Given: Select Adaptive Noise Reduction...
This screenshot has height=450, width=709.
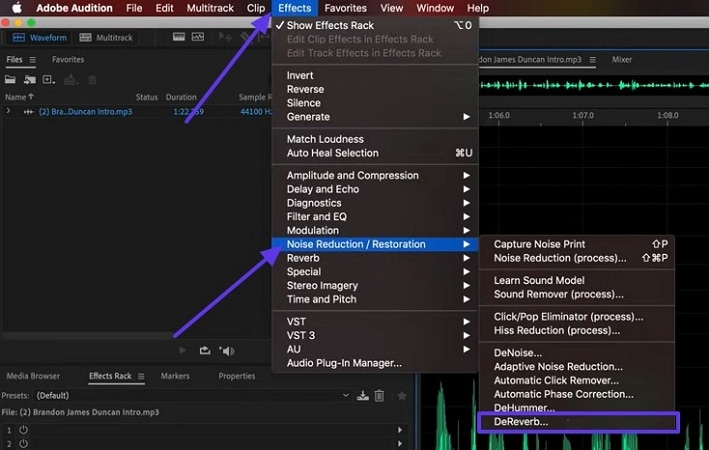Looking at the screenshot, I should coord(577,367).
